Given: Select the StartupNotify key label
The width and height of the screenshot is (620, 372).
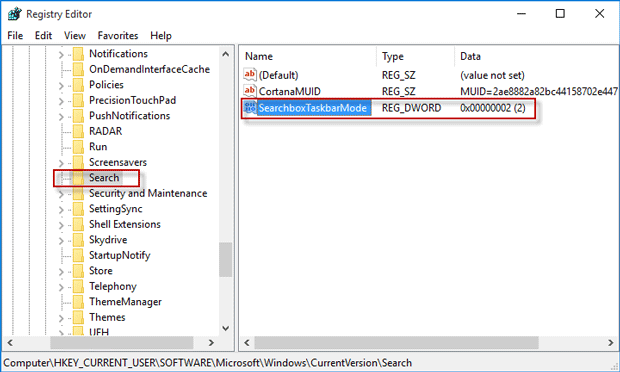Looking at the screenshot, I should click(119, 255).
